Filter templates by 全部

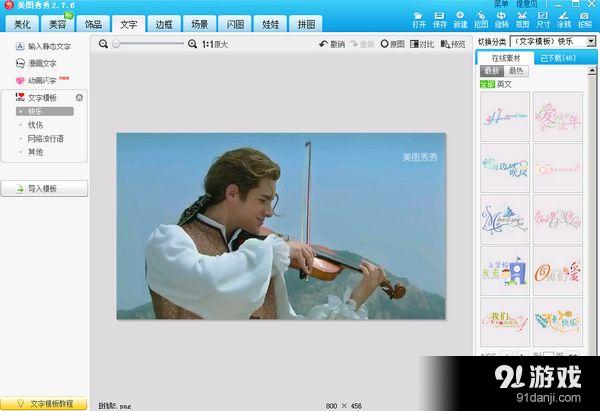[487, 84]
